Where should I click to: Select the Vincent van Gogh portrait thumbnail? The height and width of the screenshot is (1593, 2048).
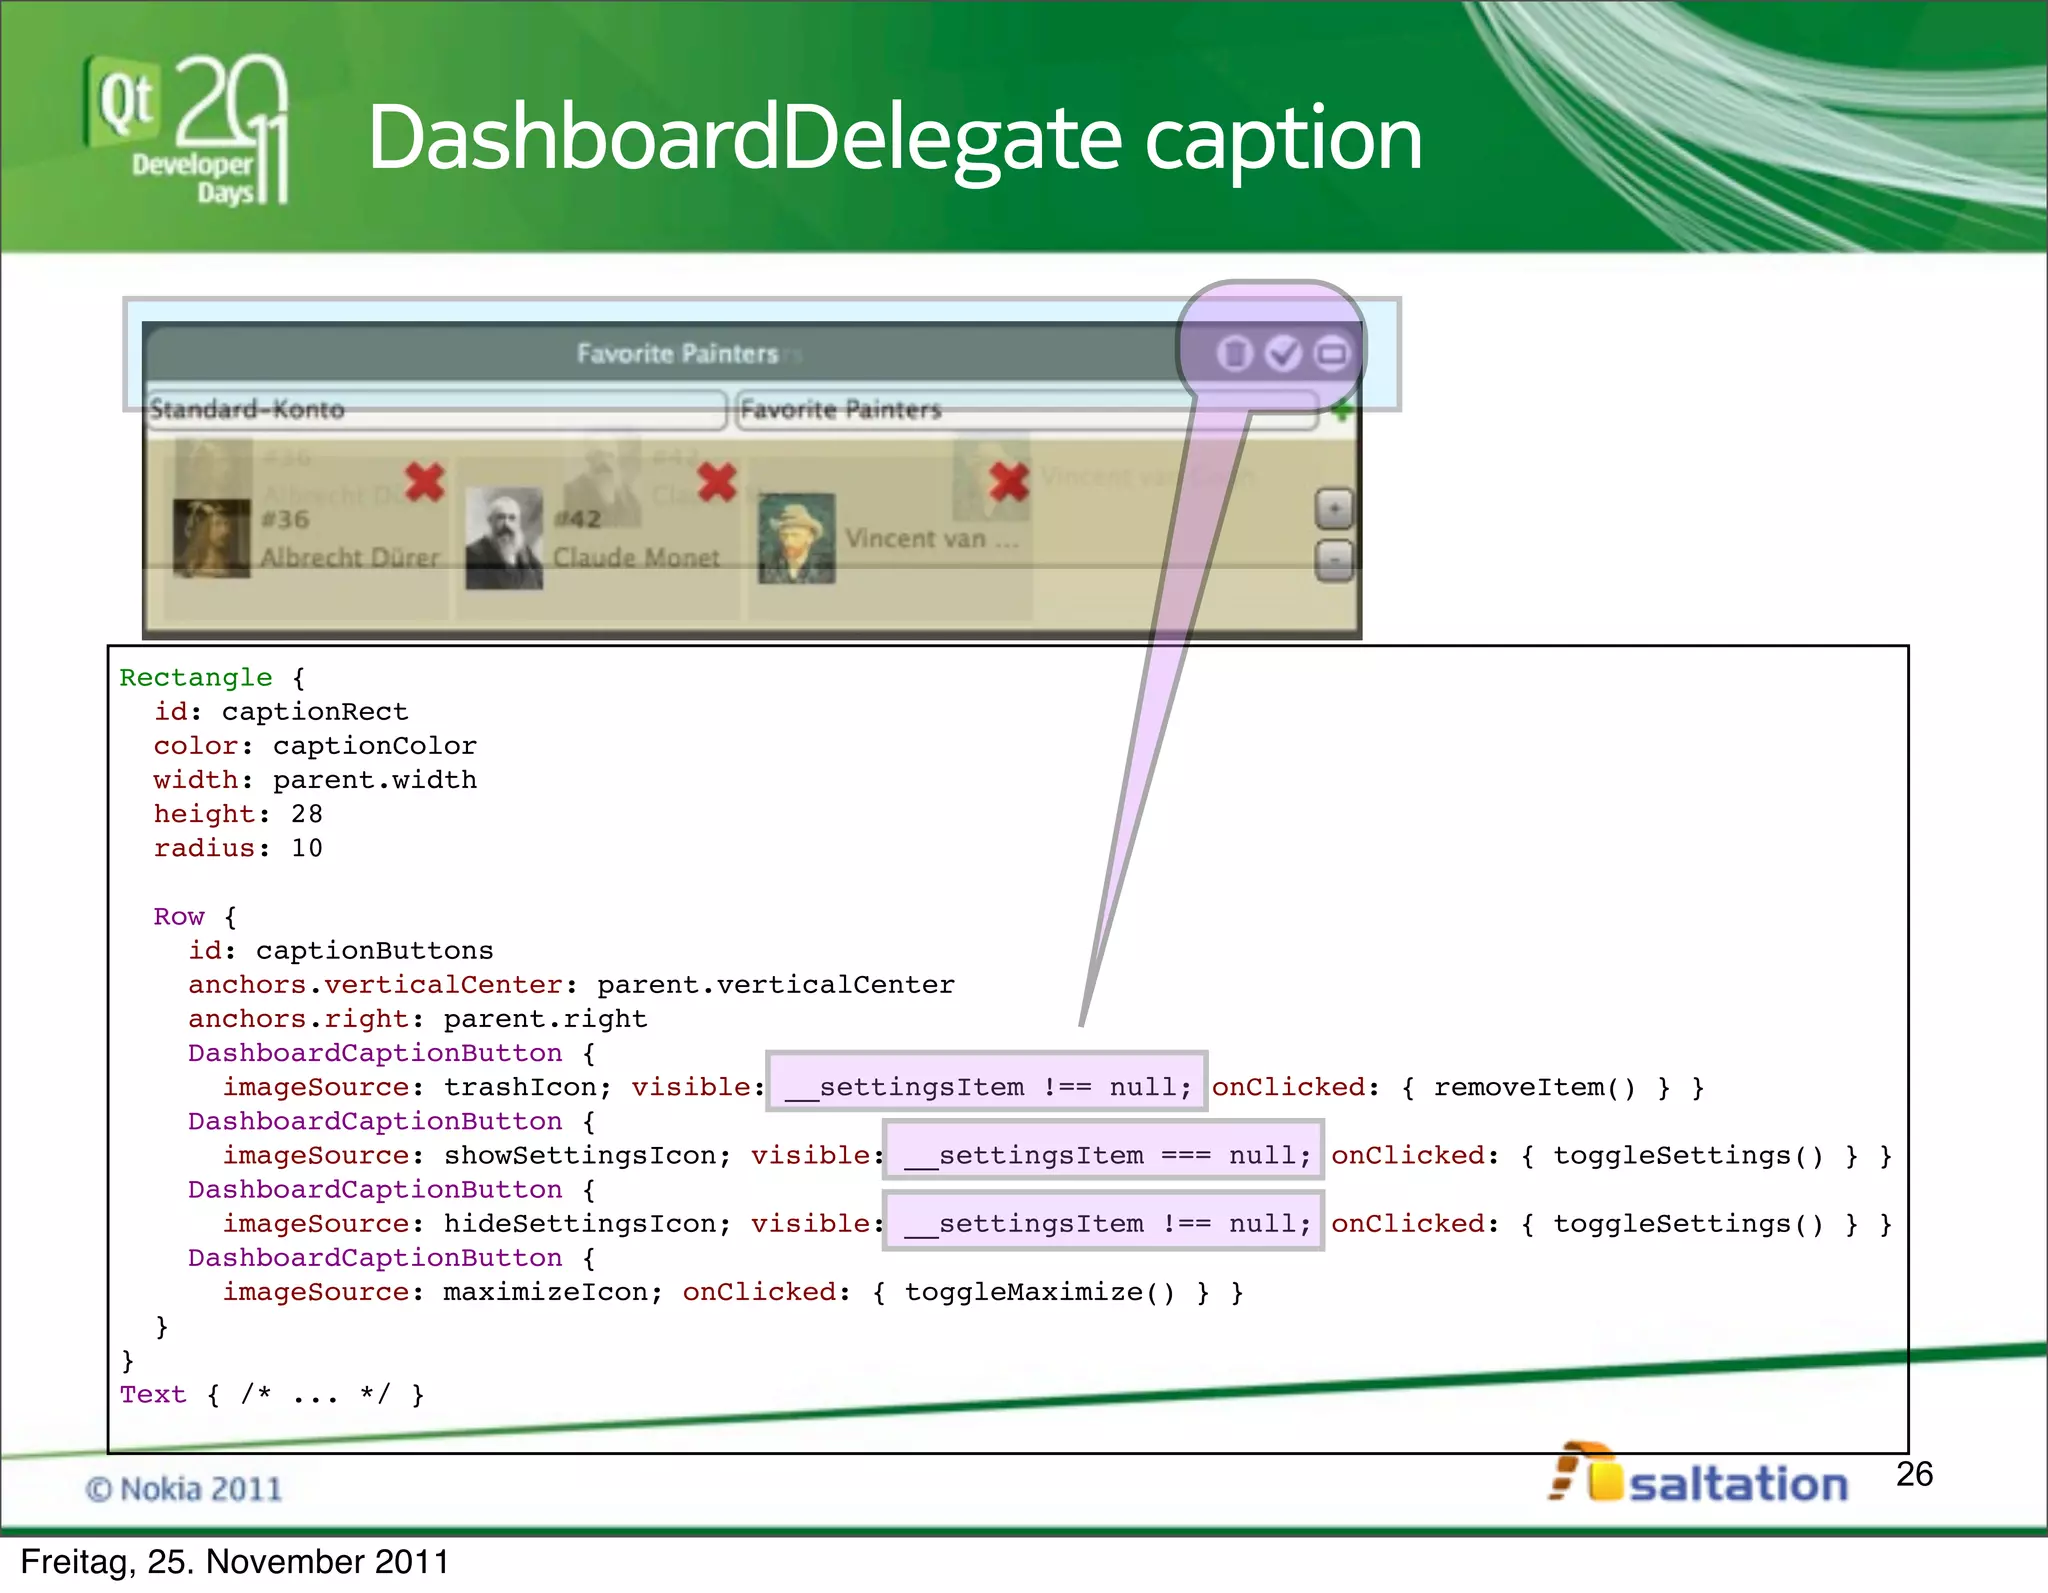[796, 538]
